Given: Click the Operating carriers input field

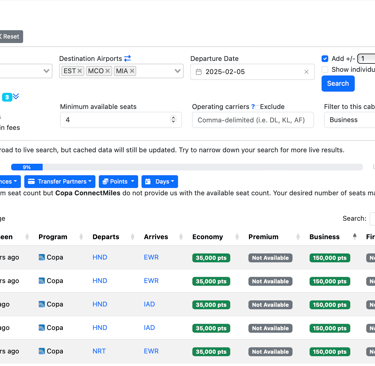Looking at the screenshot, I should (x=253, y=120).
